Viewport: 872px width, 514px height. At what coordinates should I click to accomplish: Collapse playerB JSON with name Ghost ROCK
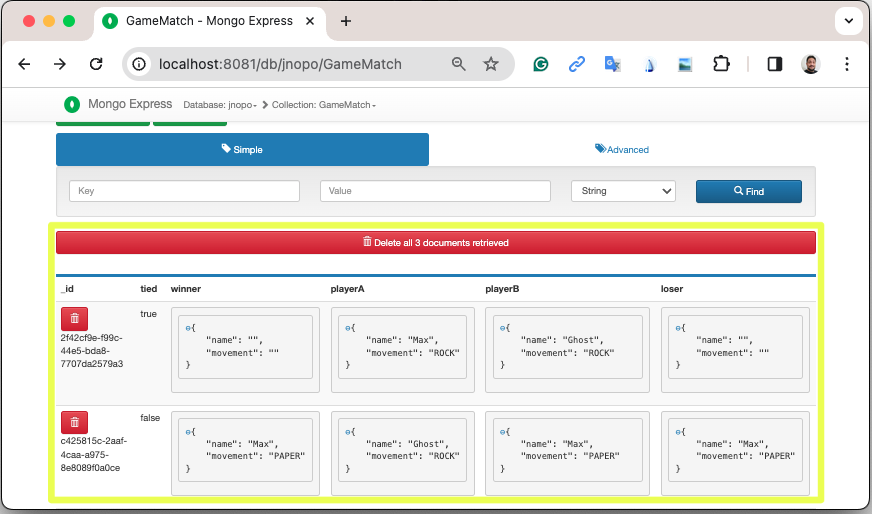[503, 328]
